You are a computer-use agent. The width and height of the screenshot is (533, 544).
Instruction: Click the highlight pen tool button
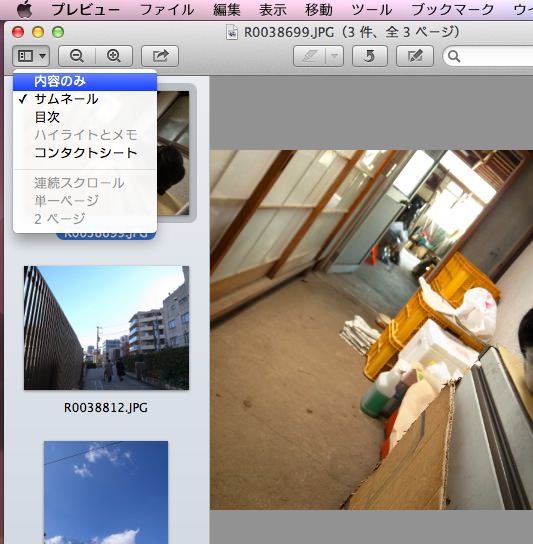point(310,56)
